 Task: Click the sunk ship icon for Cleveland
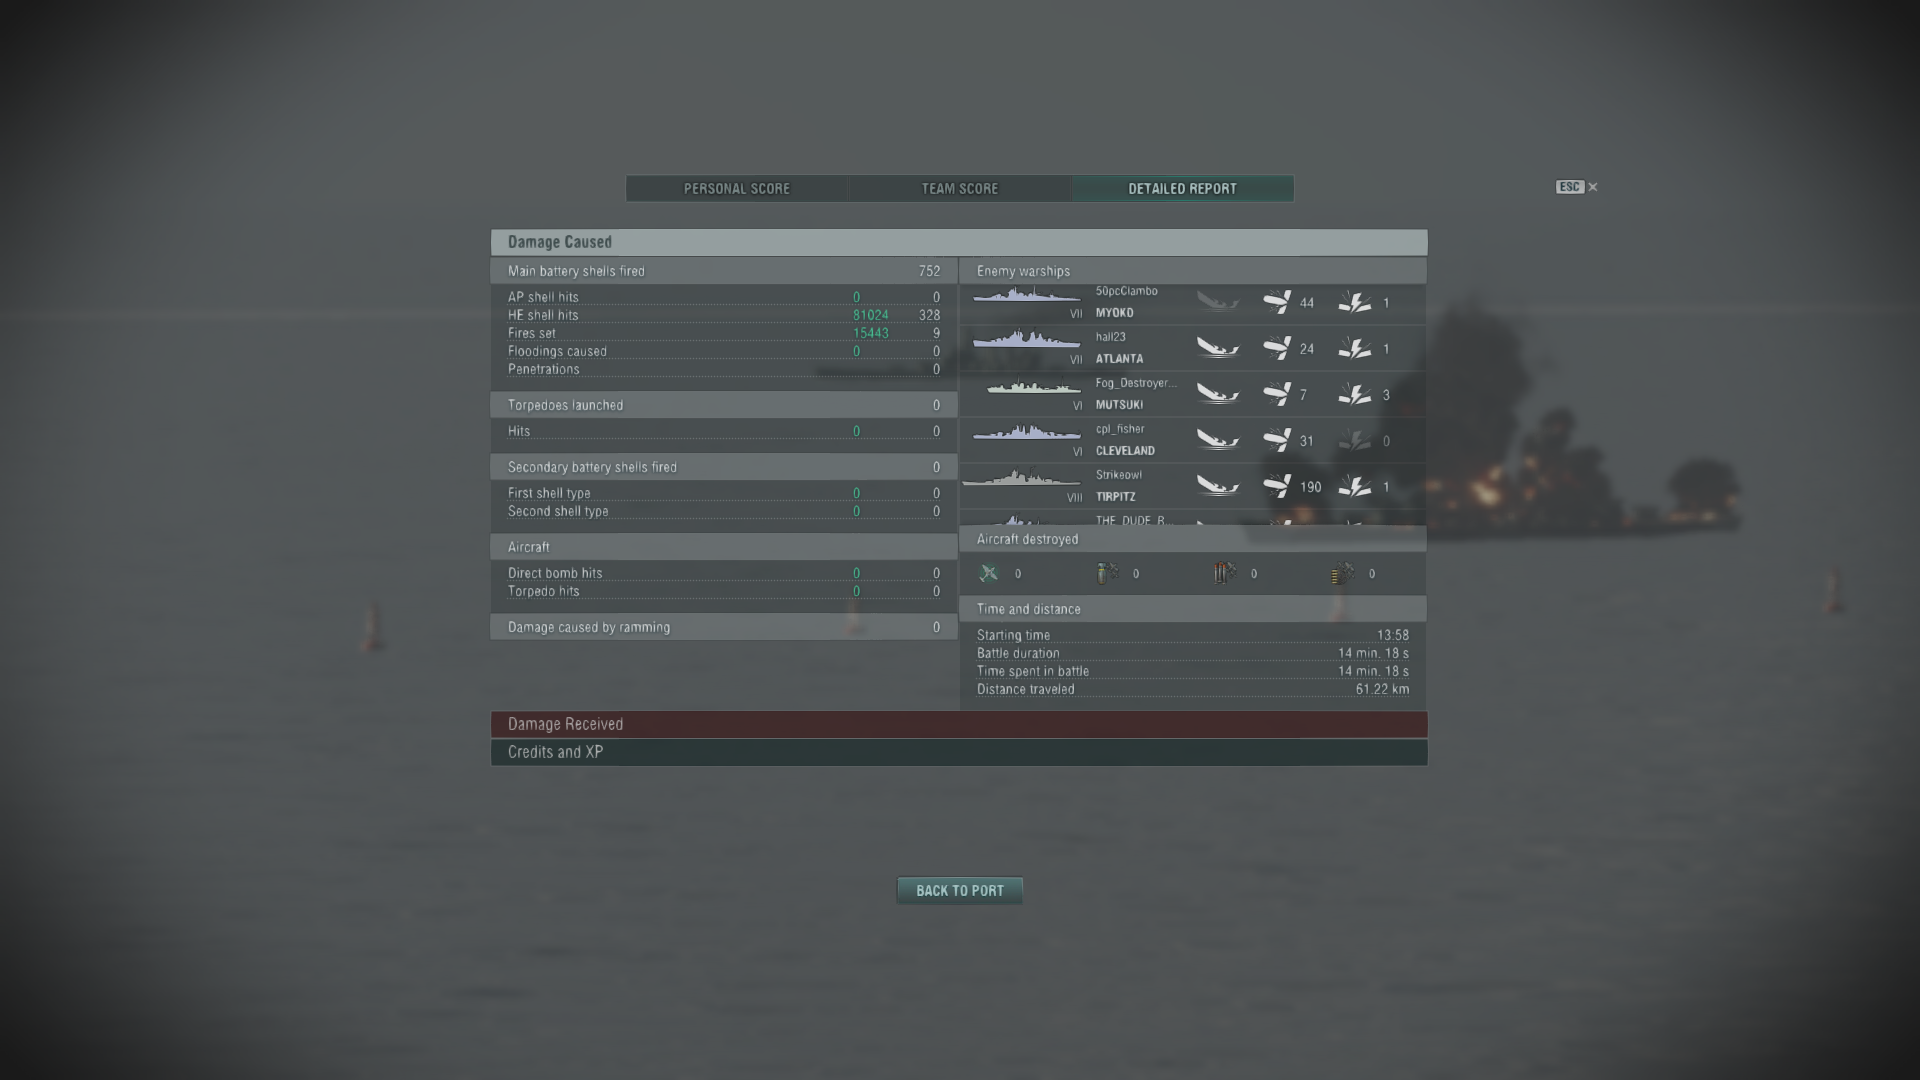point(1217,440)
